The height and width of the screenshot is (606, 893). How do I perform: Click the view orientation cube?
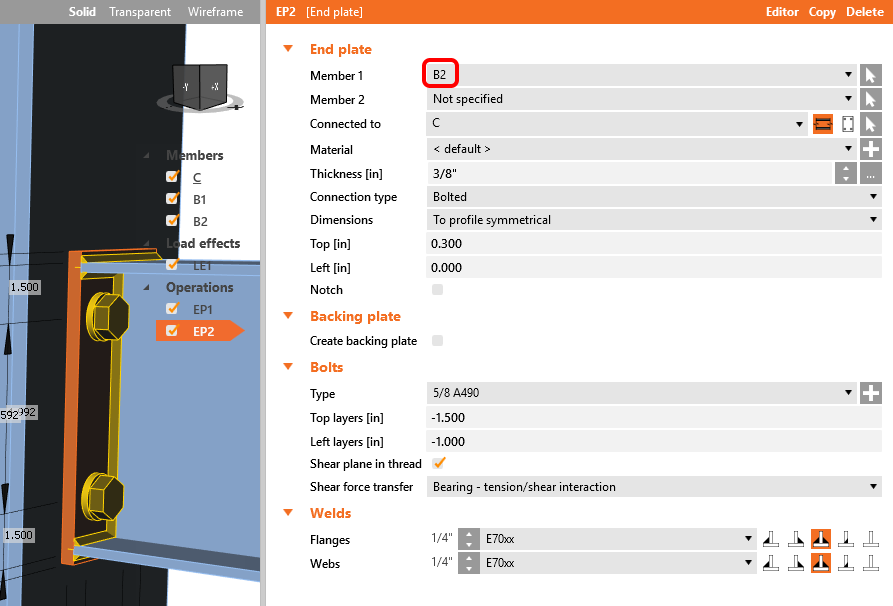[x=202, y=86]
